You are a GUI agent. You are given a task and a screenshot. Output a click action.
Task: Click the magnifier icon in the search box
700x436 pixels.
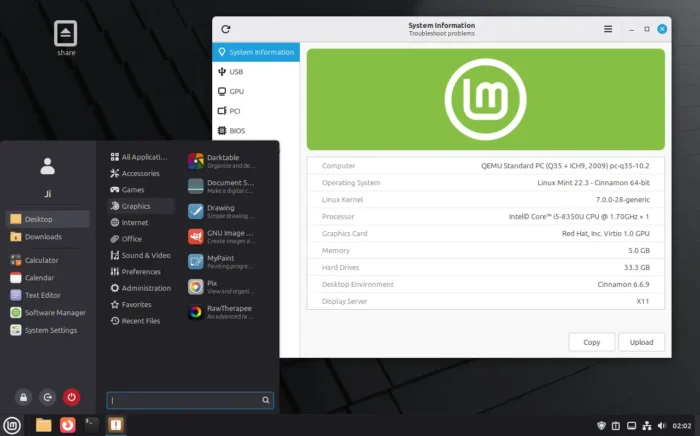[x=266, y=400]
